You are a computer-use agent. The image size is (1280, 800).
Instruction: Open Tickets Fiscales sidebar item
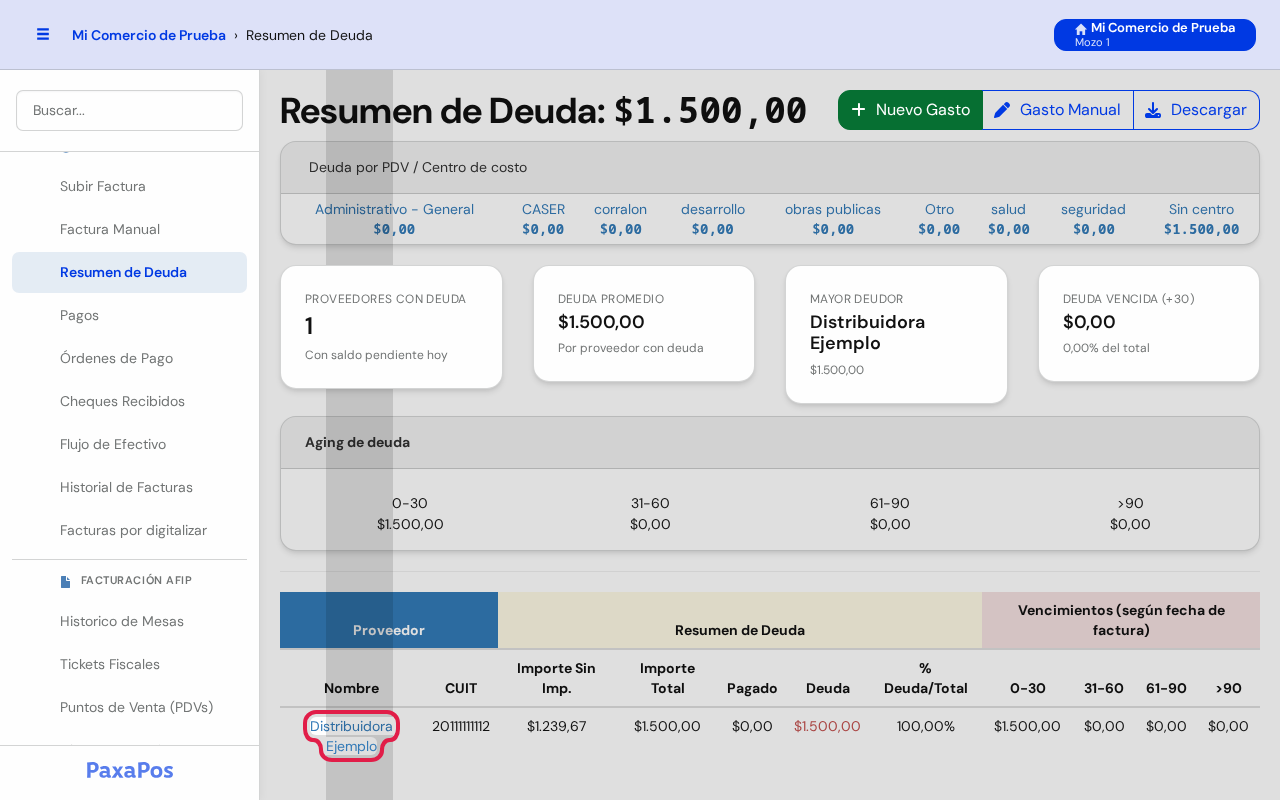coord(129,664)
